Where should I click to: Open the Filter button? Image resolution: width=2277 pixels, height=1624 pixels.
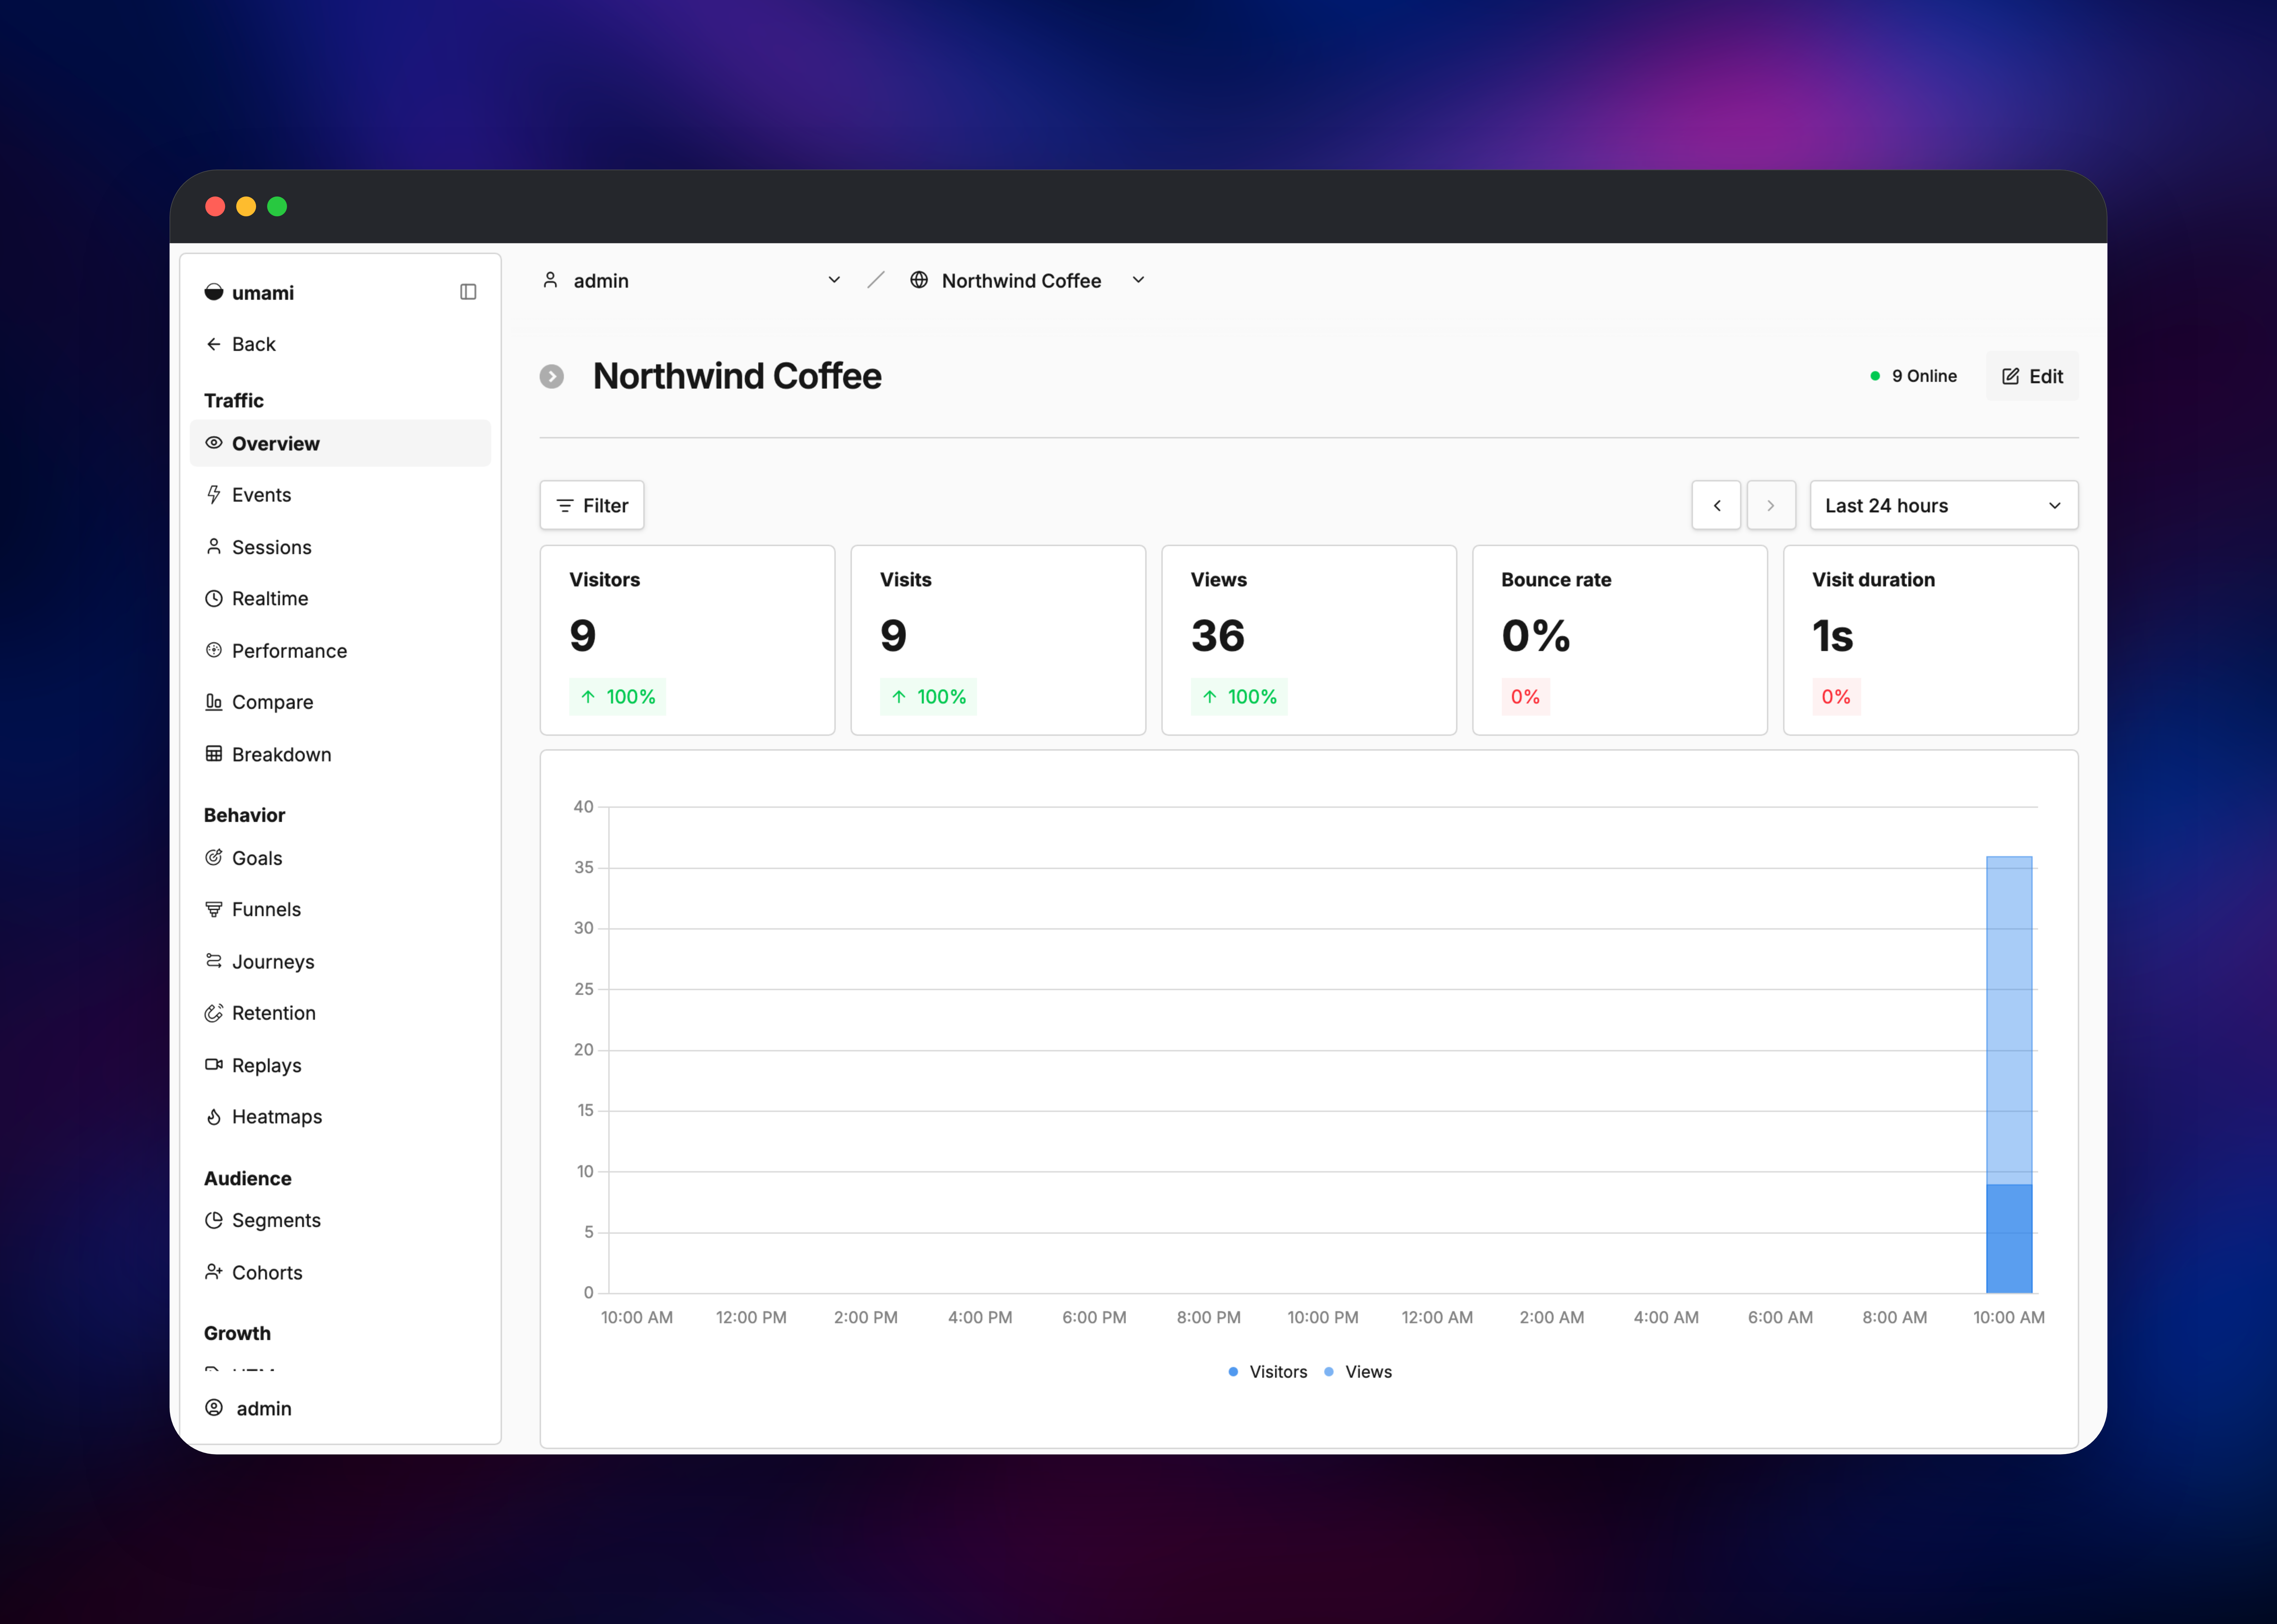pos(592,505)
